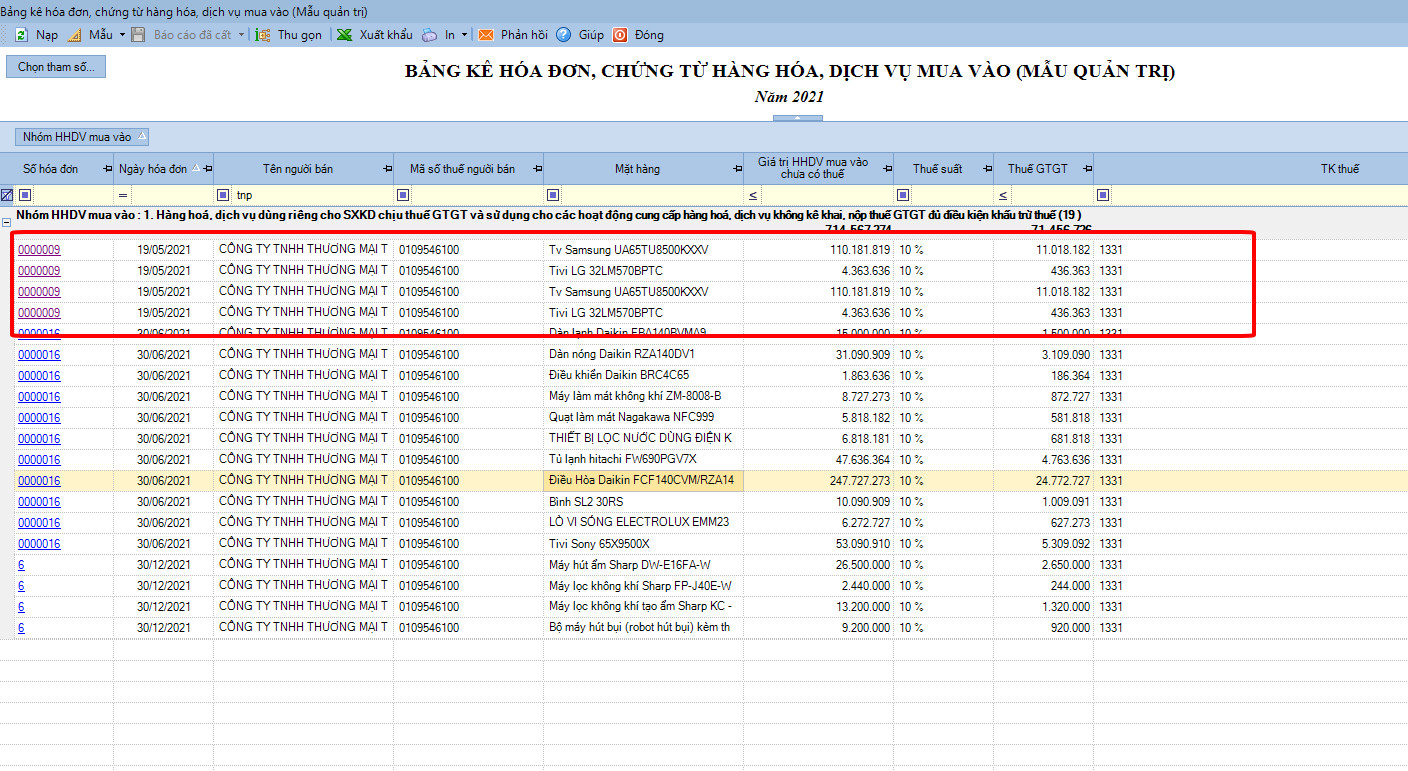The image size is (1408, 771).
Task: Expand the In print options arrow
Action: 464,35
